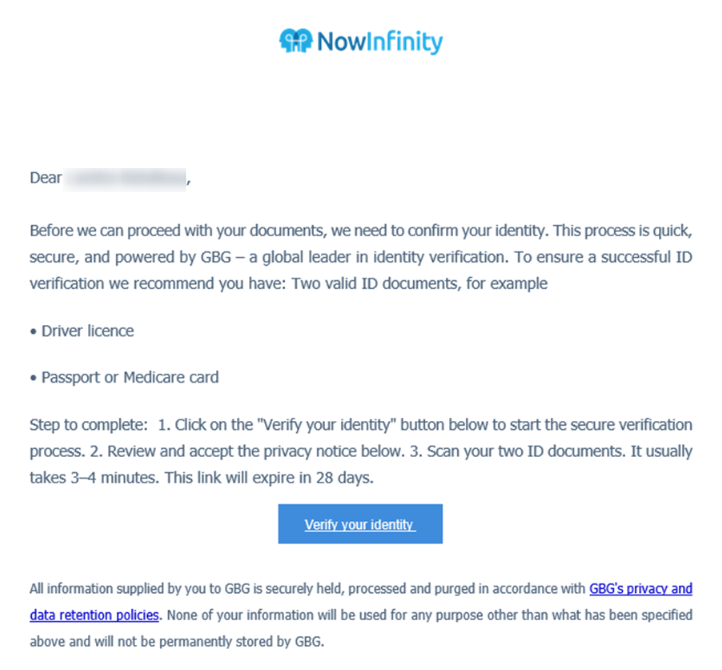Click the blue Verify your identity button
The height and width of the screenshot is (670, 722).
[360, 524]
